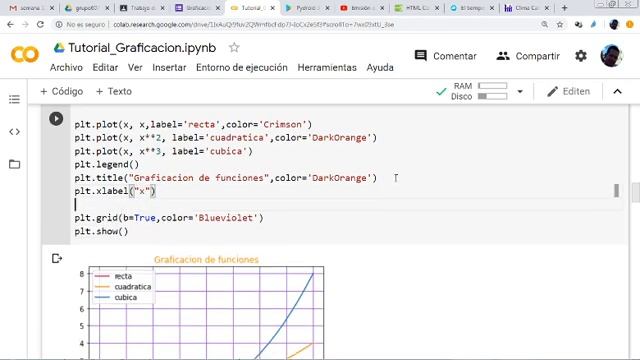This screenshot has height=360, width=640.
Task: Click the 'cubica' legend entry in plot
Action: point(126,298)
